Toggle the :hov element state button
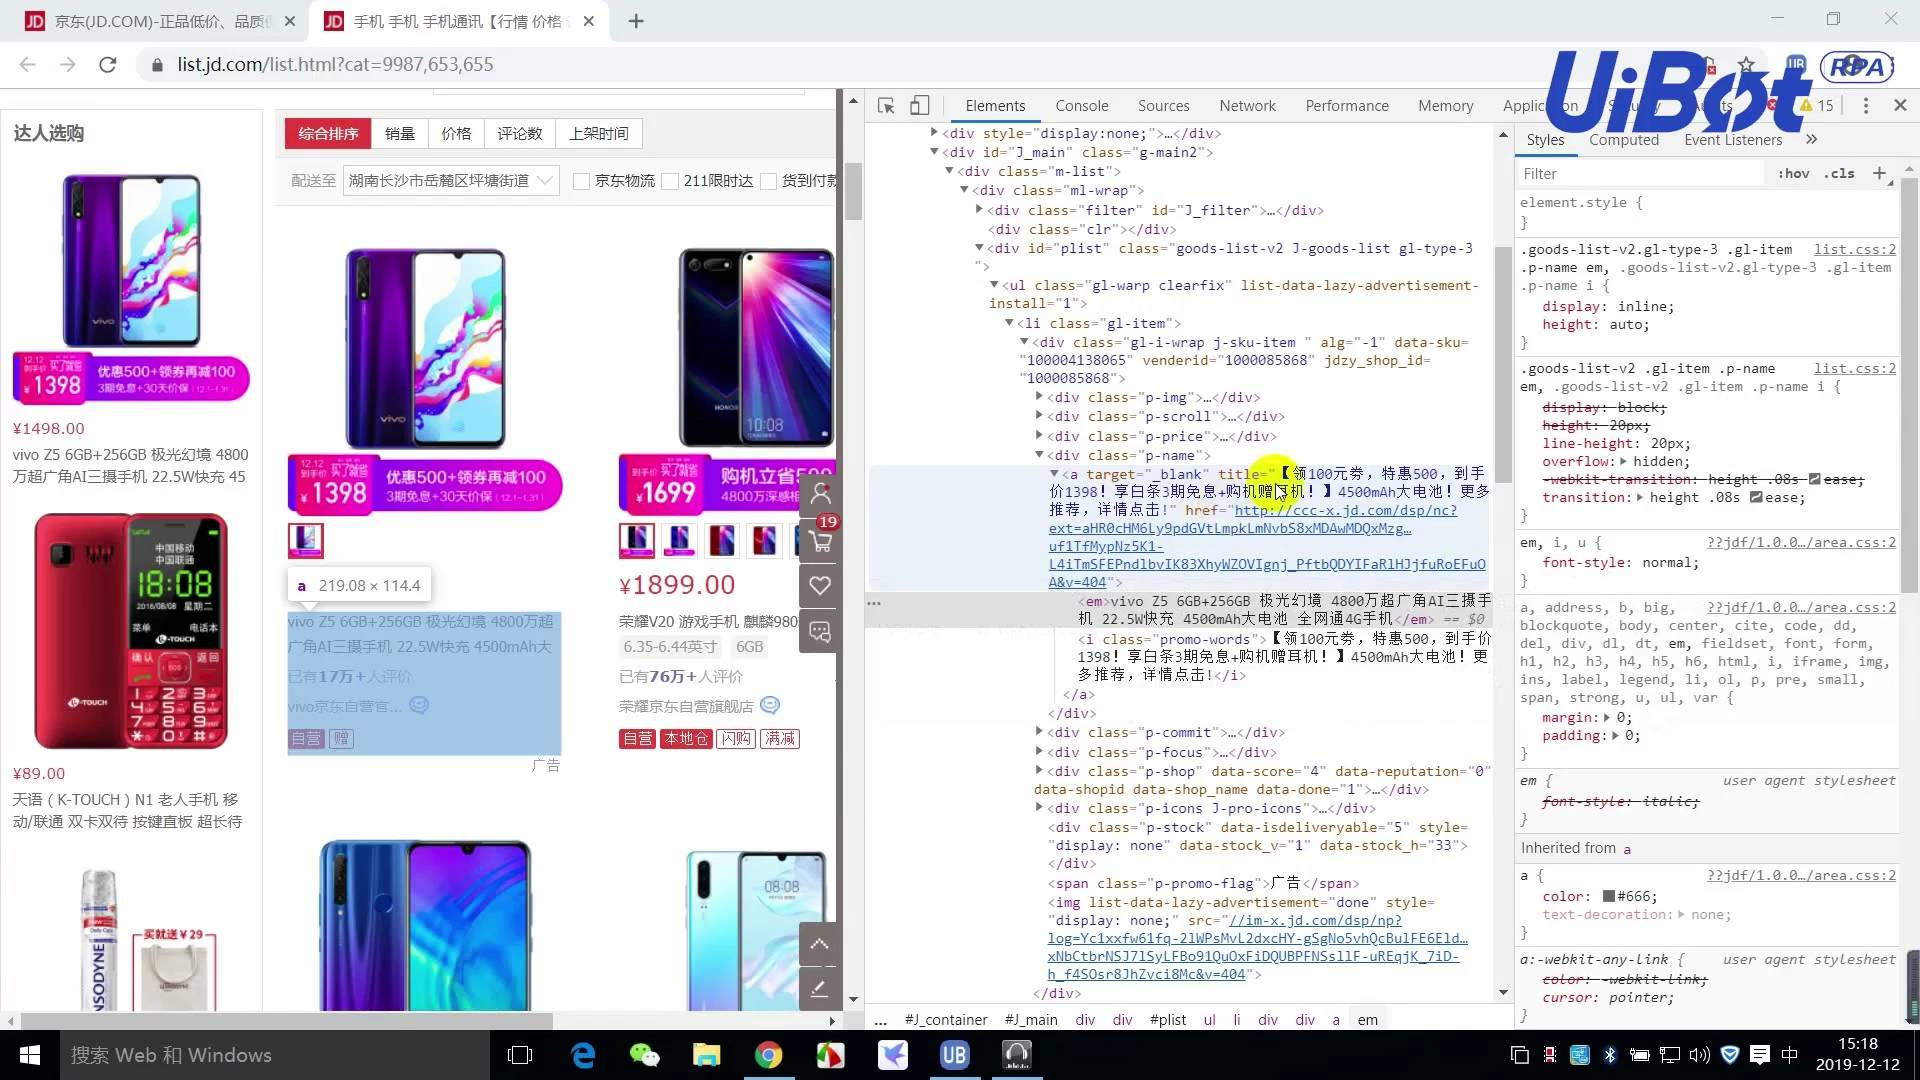 1794,173
